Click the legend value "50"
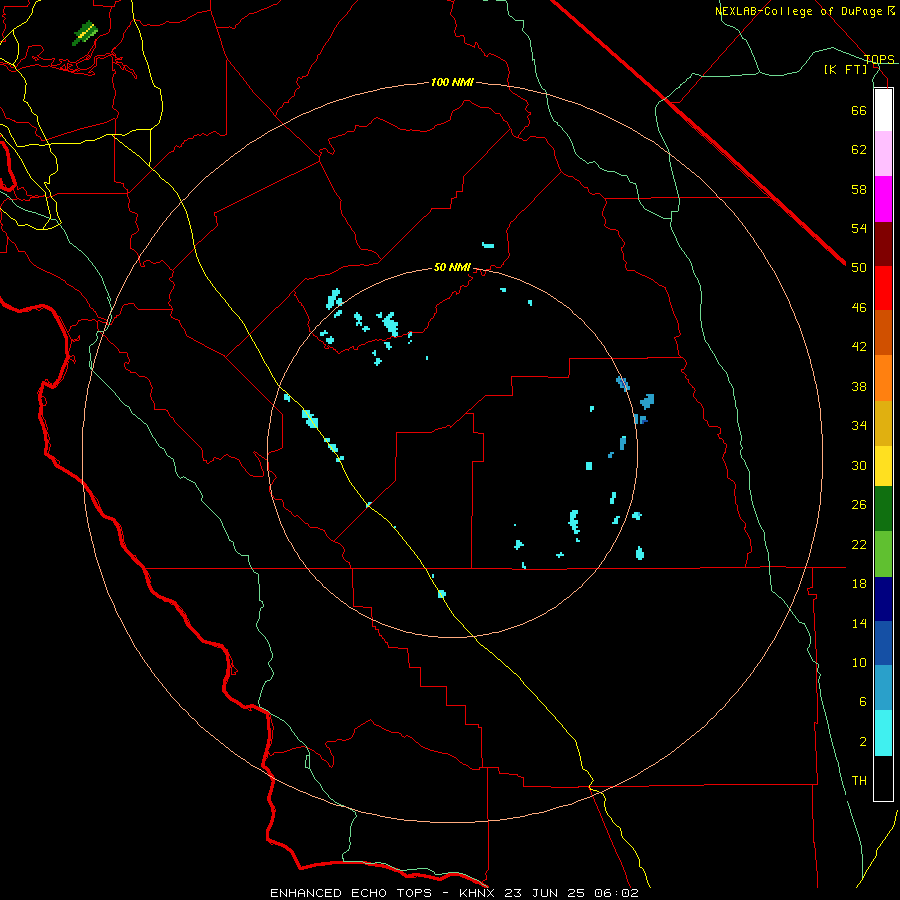Viewport: 900px width, 900px height. click(x=859, y=268)
